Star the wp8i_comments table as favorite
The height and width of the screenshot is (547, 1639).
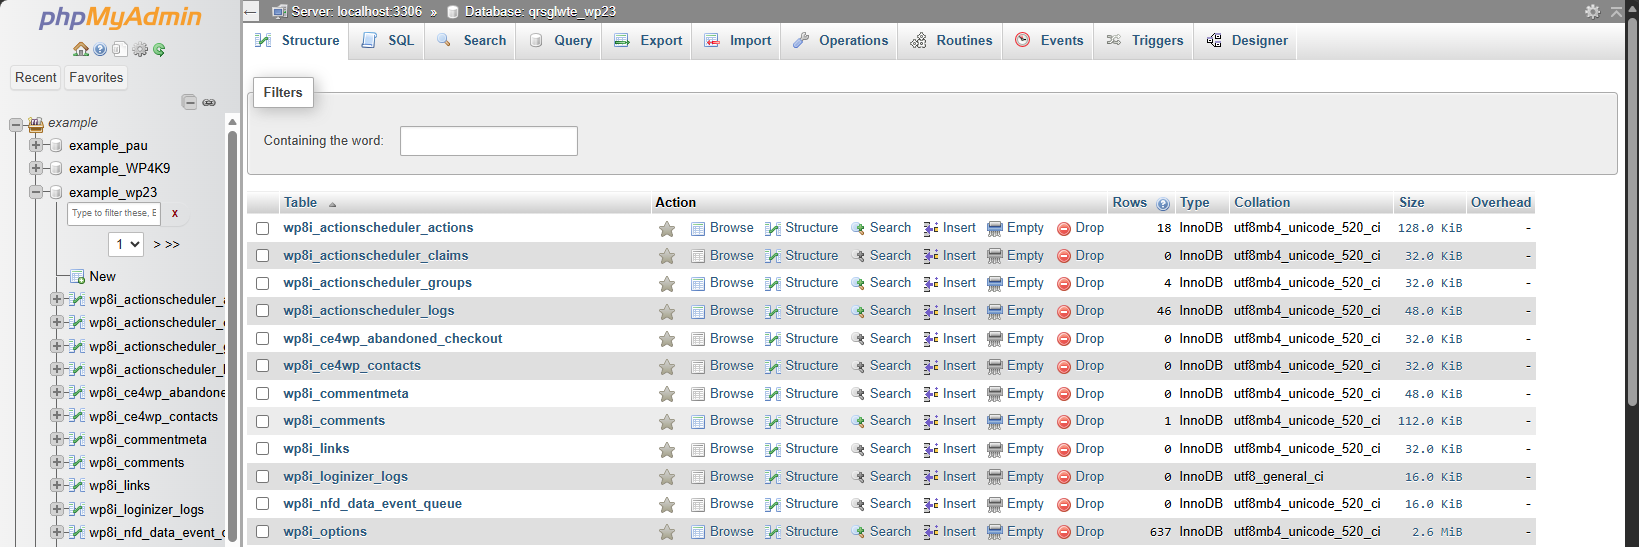[666, 421]
